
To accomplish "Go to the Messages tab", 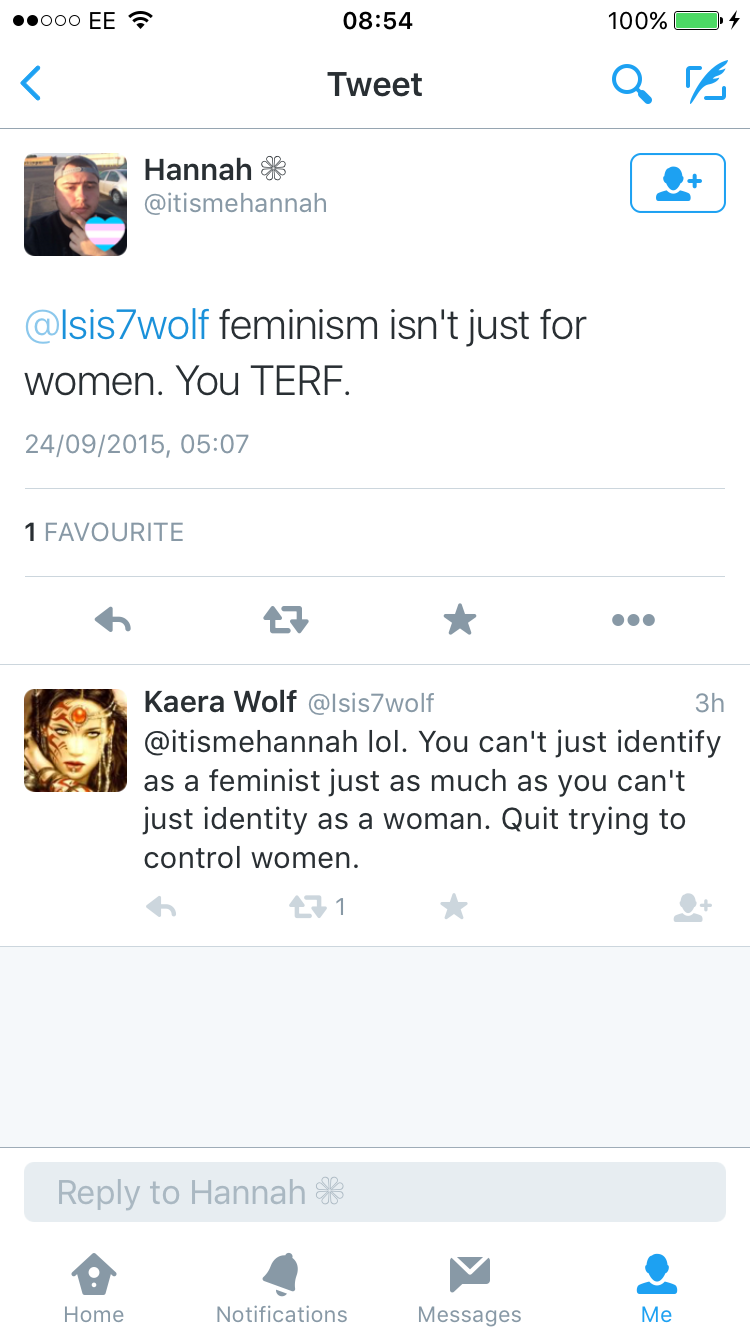I will (x=469, y=1290).
